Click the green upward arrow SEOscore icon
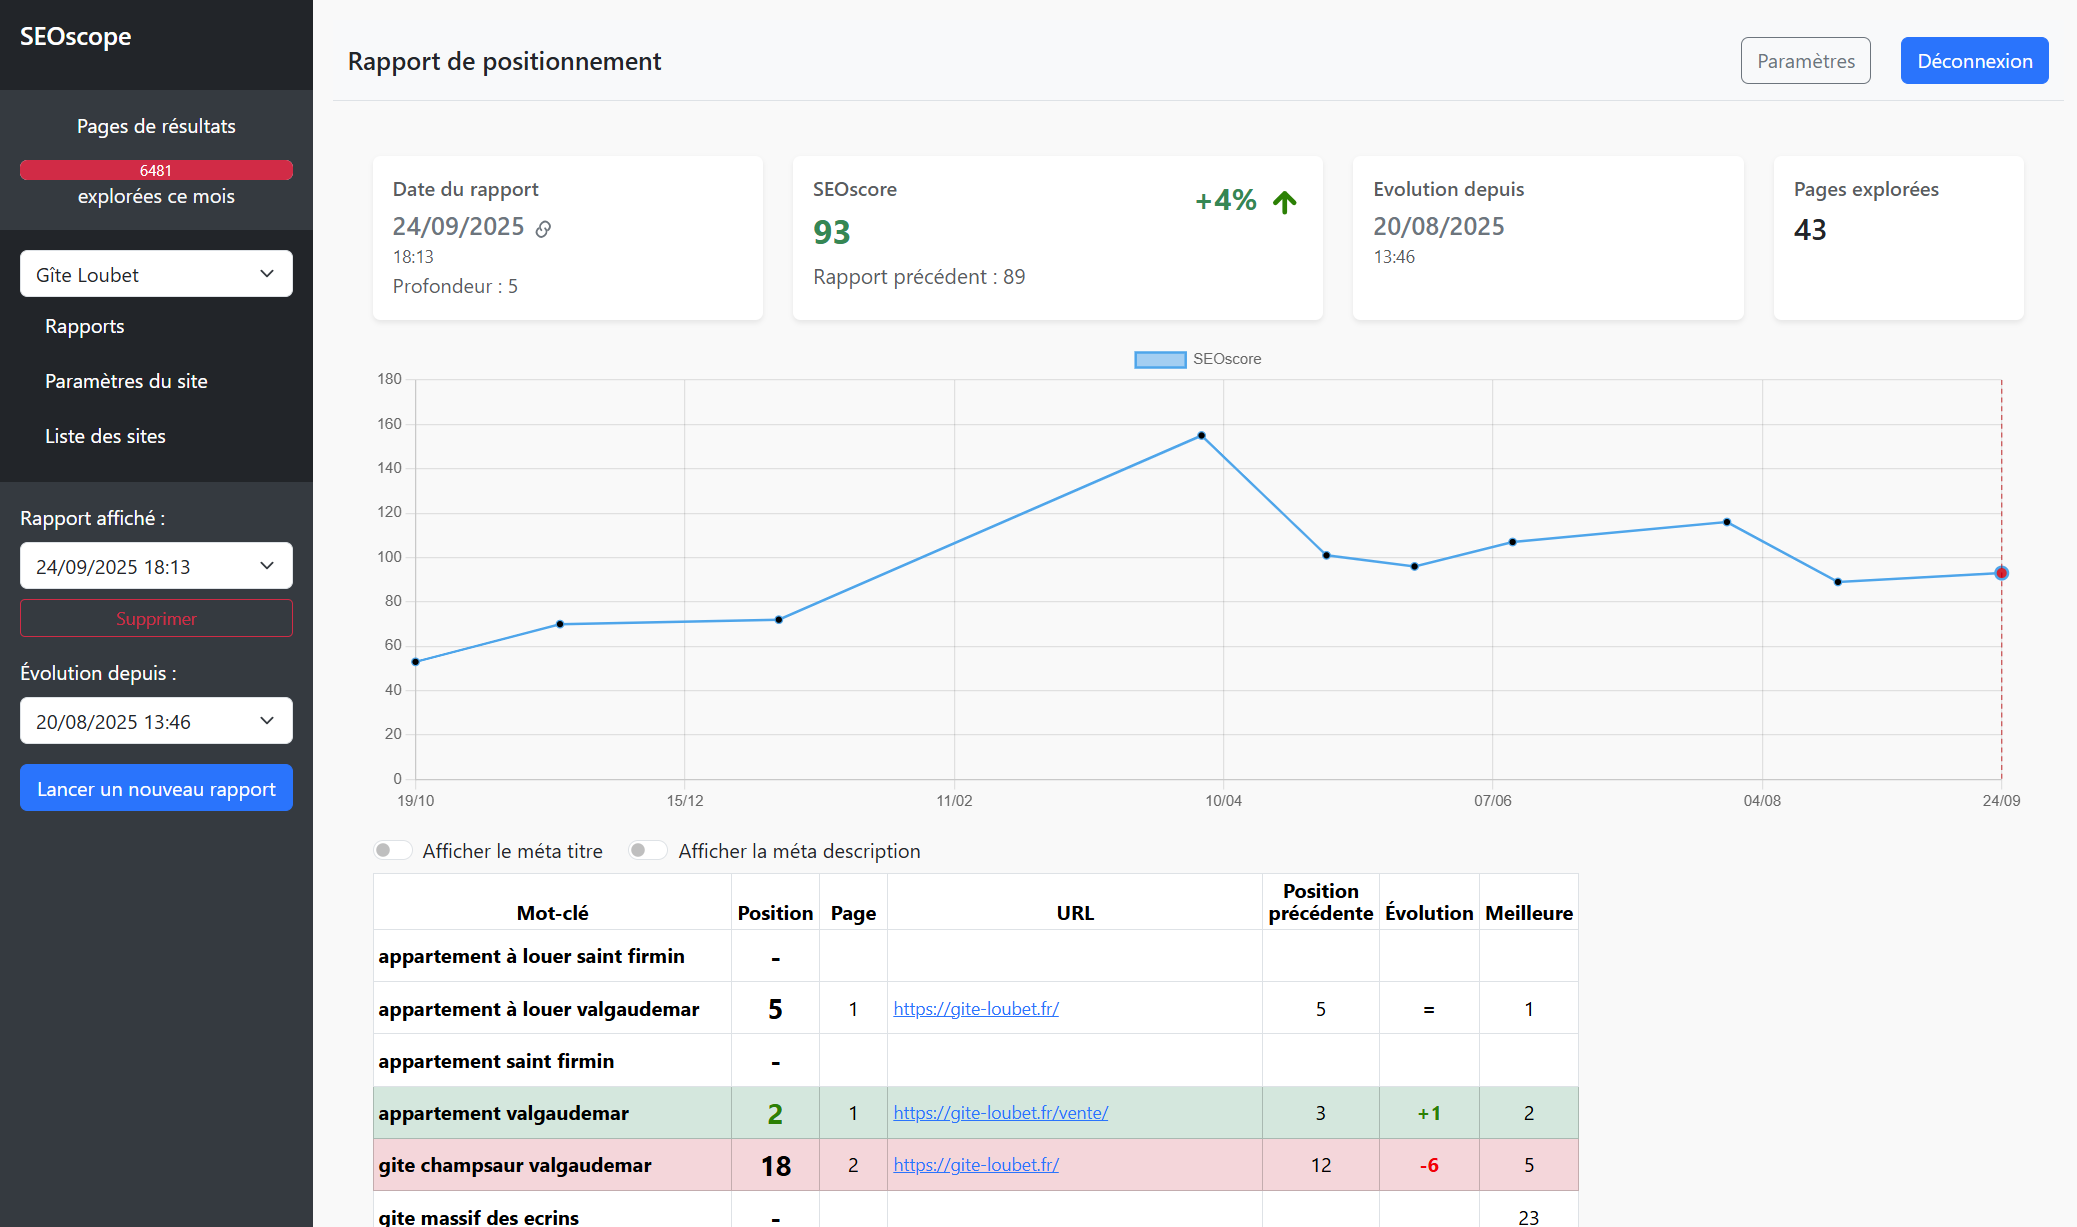Image resolution: width=2077 pixels, height=1227 pixels. coord(1284,202)
